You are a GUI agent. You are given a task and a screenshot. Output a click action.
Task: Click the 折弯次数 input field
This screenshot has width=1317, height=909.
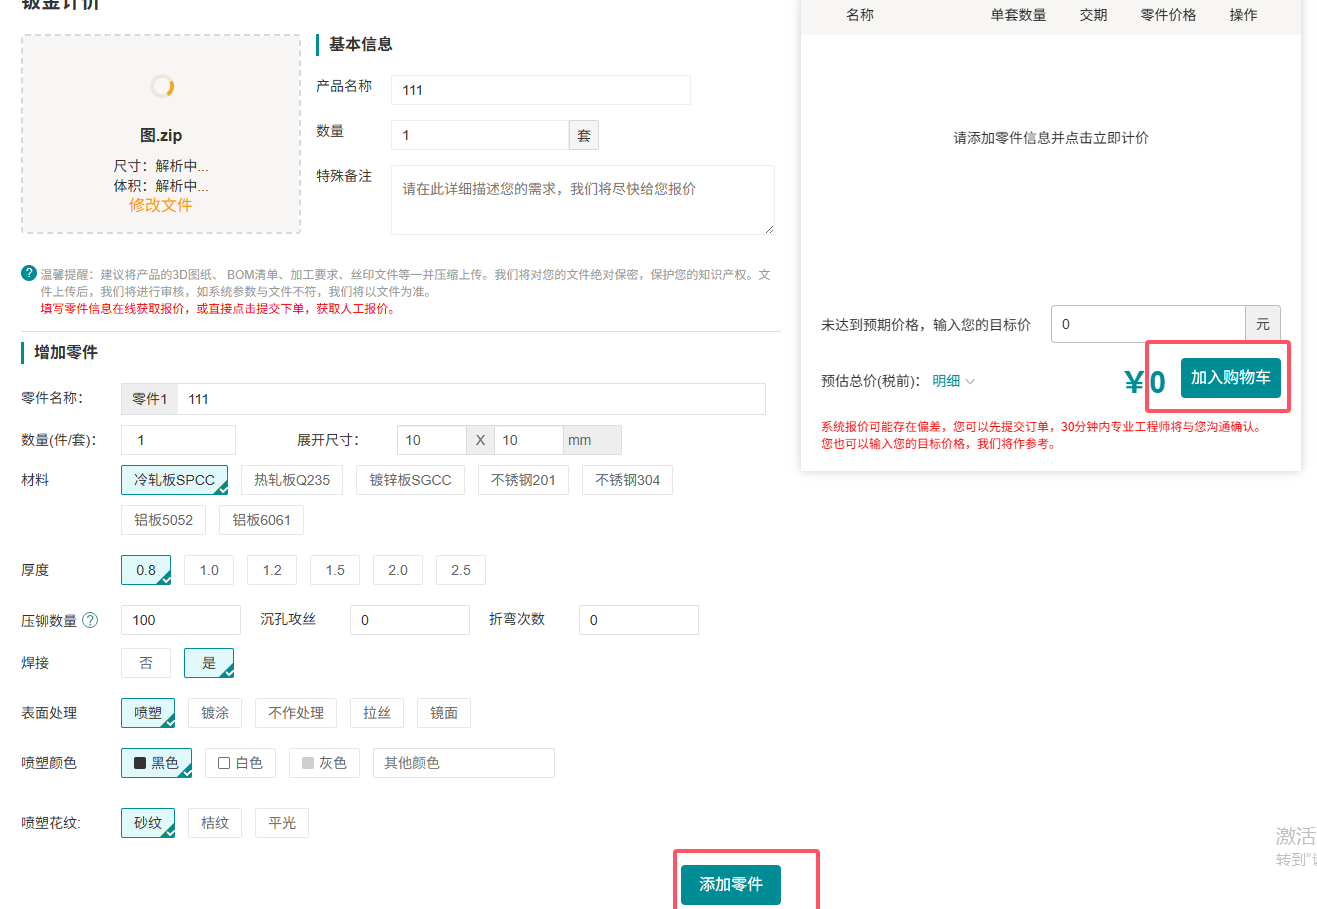pos(638,620)
